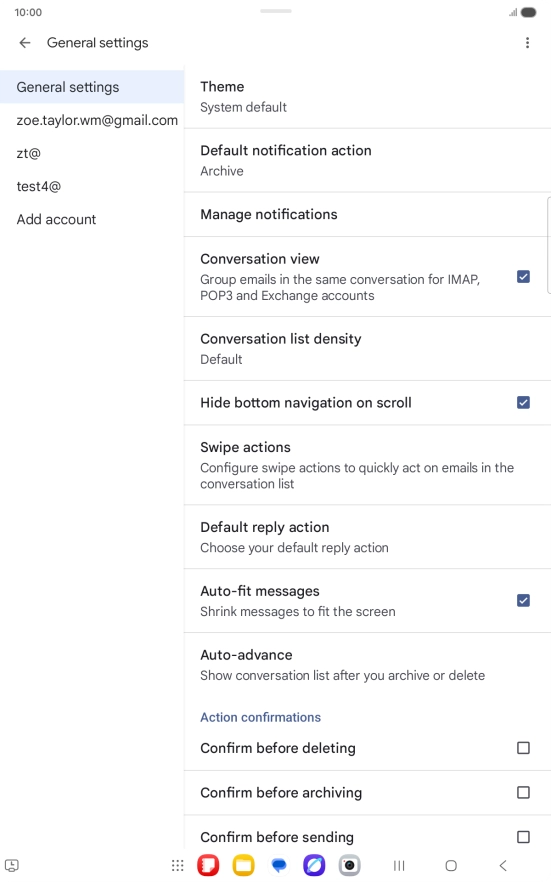Image resolution: width=551 pixels, height=882 pixels.
Task: Open the Camera app in taskbar
Action: (x=349, y=865)
